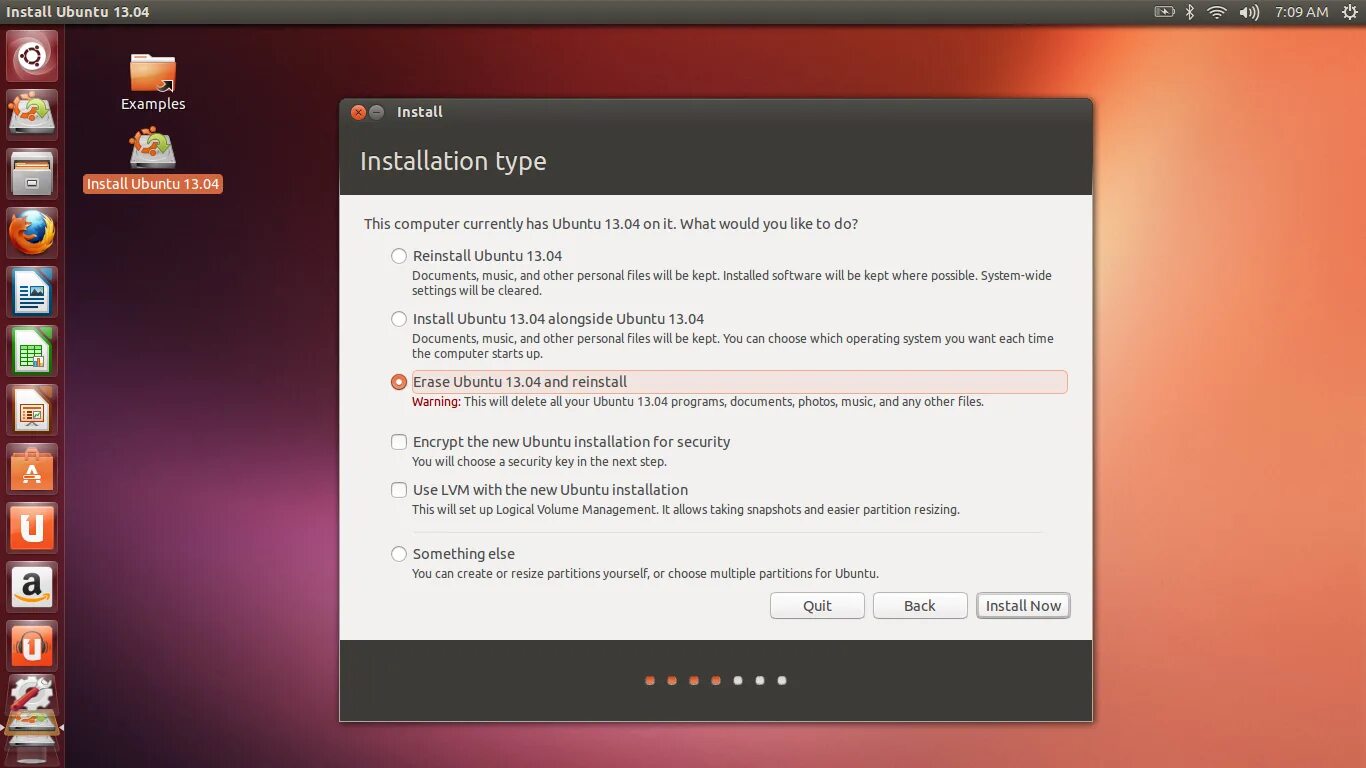Screen dimensions: 1366x768
Task: Close the Install dialog window
Action: pyautogui.click(x=358, y=112)
